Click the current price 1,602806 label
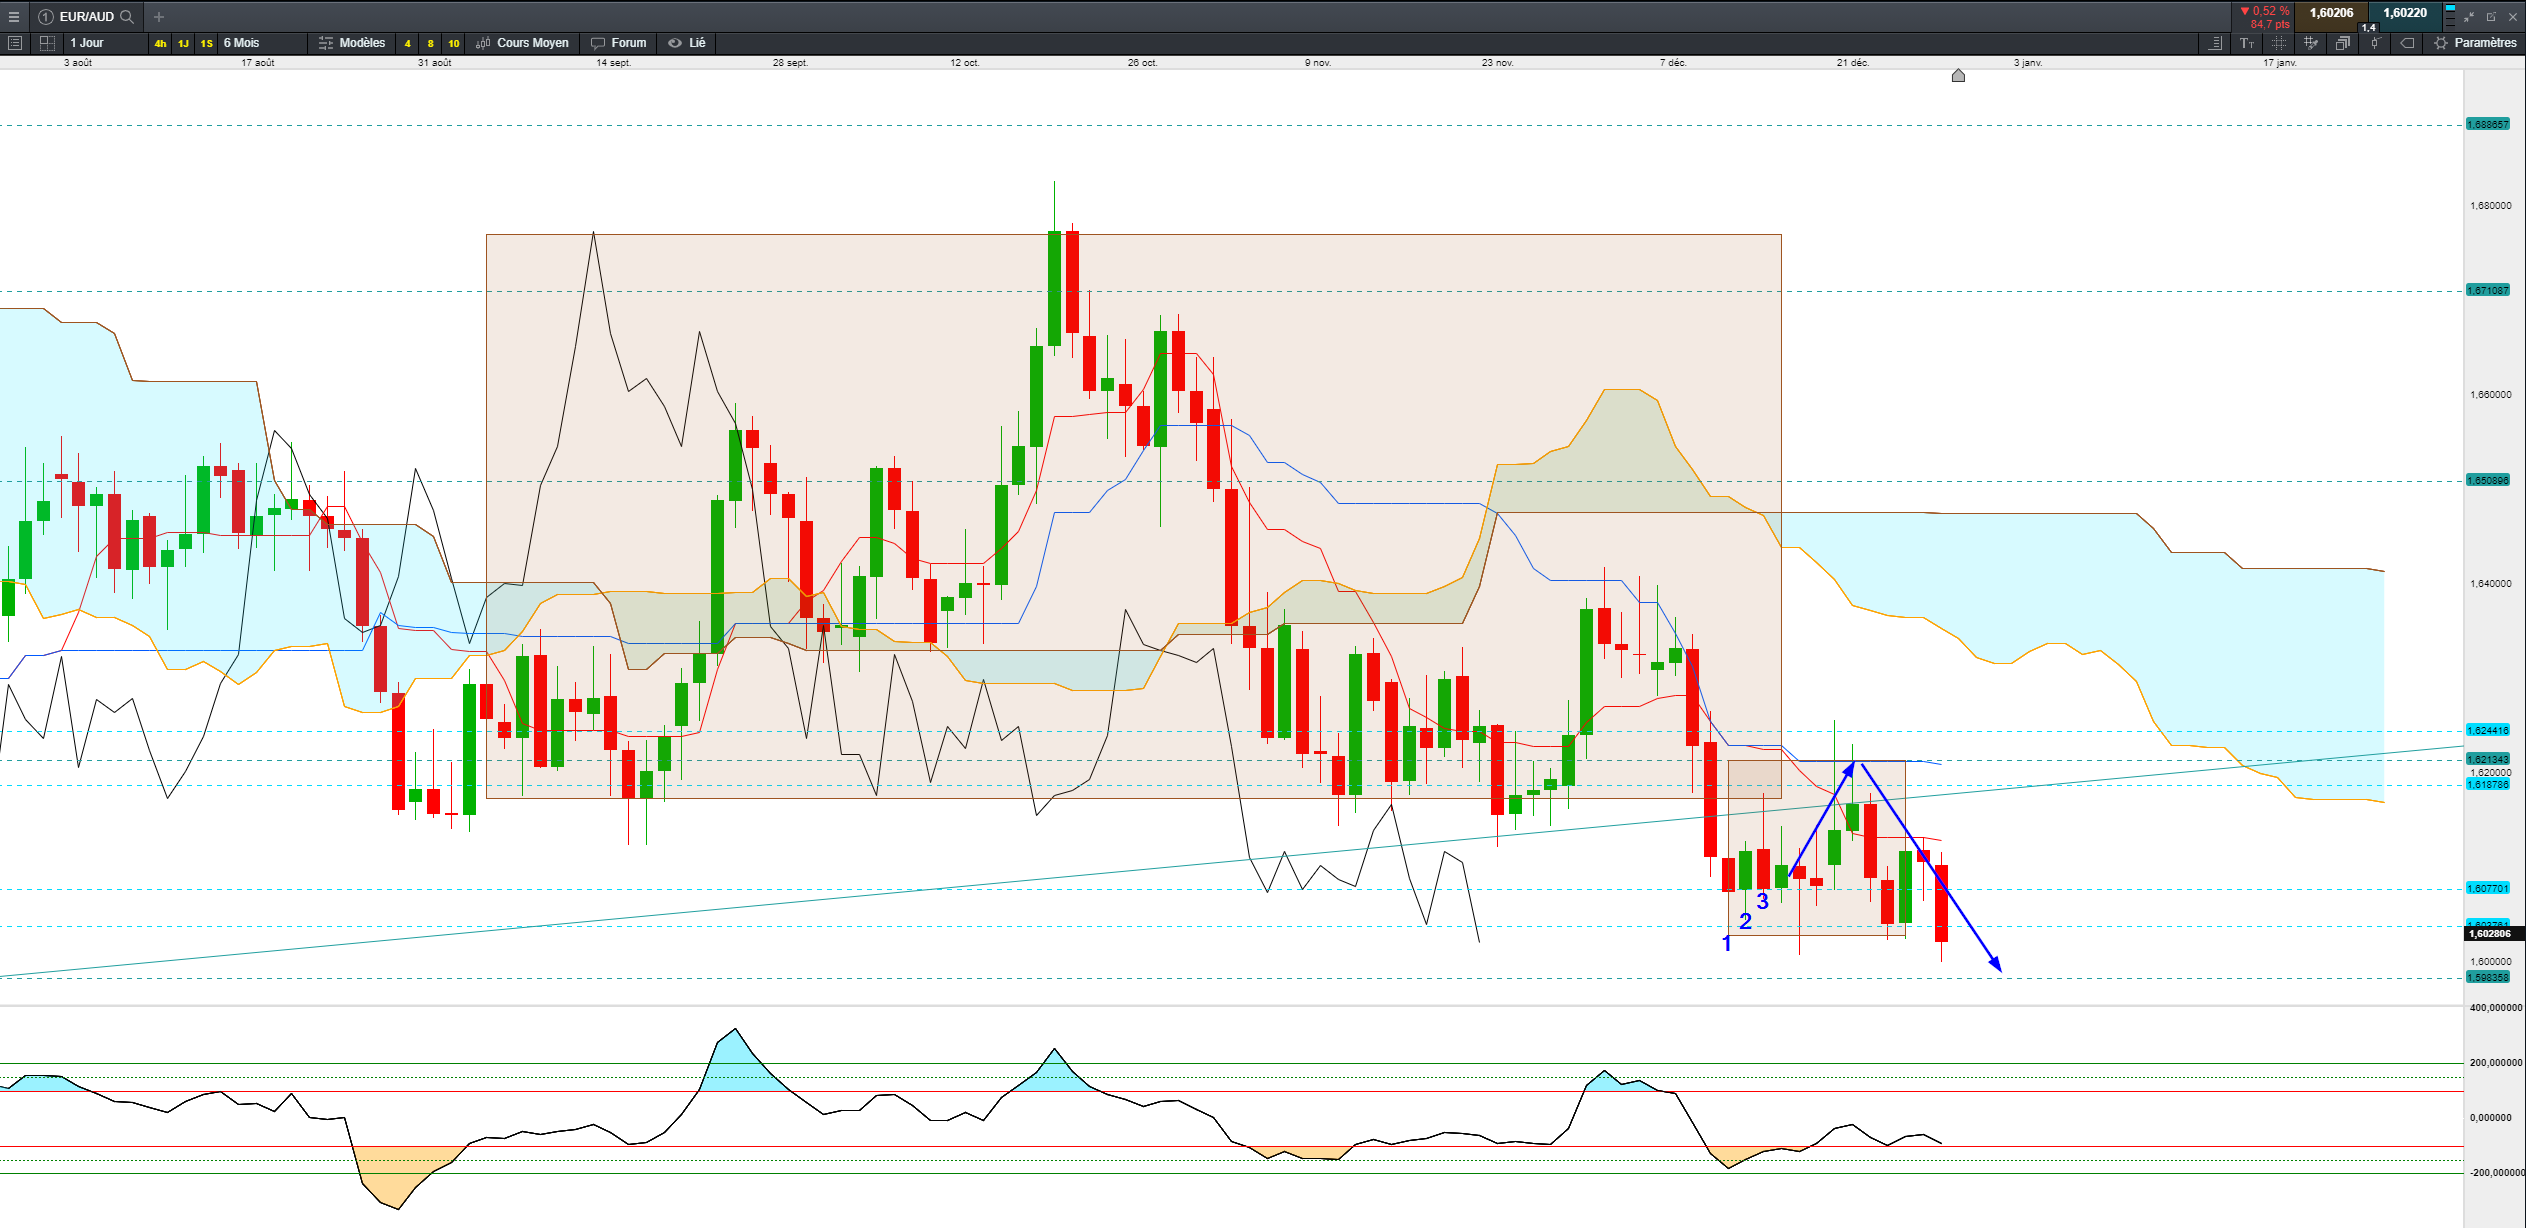Viewport: 2526px width, 1228px height. 2493,934
